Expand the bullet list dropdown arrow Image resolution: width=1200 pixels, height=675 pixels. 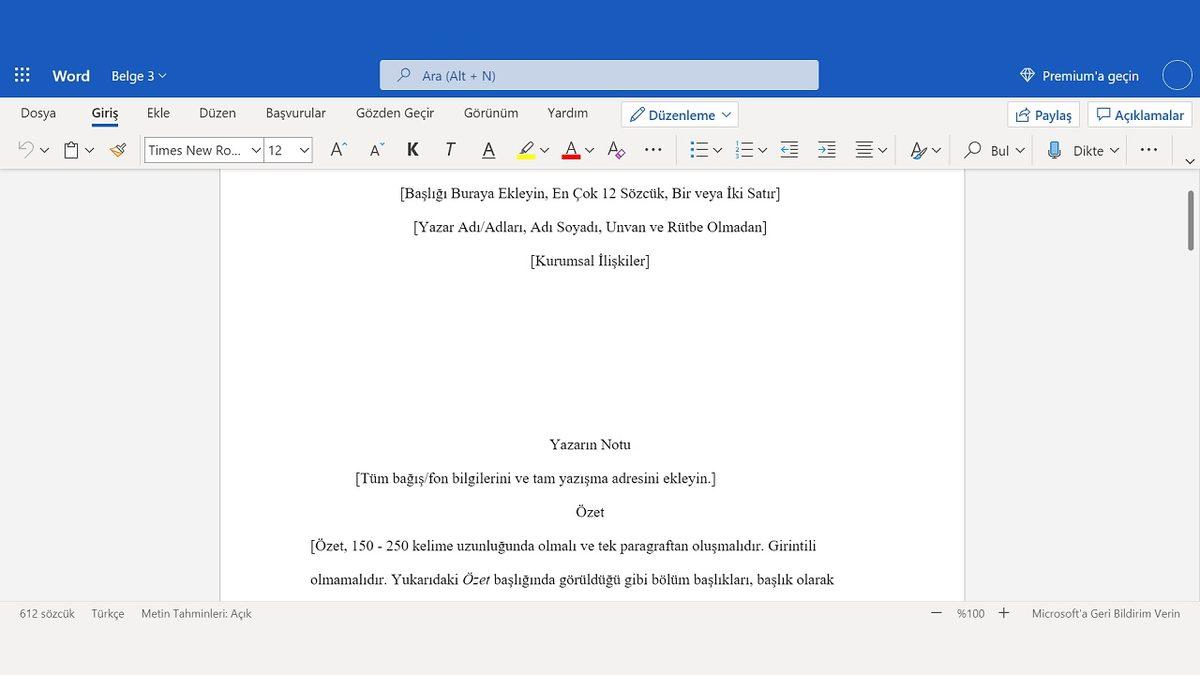[x=717, y=149]
